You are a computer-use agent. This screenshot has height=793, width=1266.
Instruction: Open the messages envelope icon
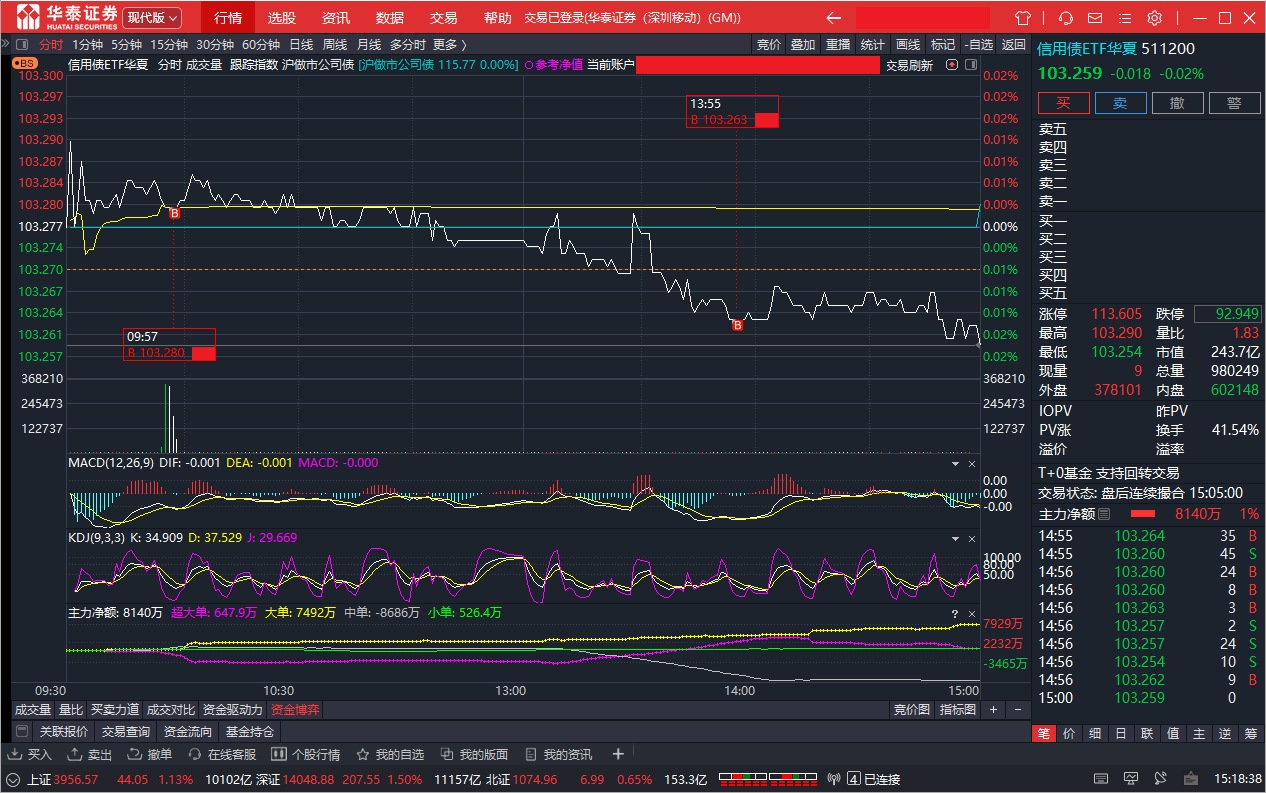(x=1096, y=18)
